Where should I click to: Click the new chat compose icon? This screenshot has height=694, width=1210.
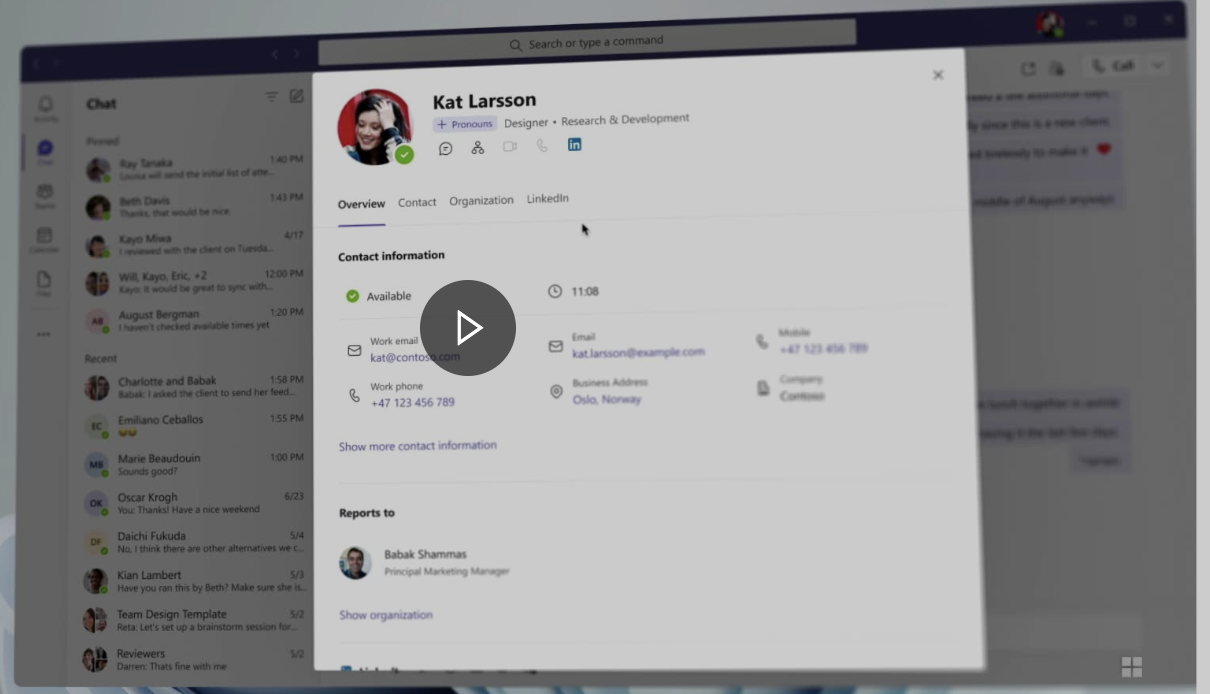click(x=297, y=97)
